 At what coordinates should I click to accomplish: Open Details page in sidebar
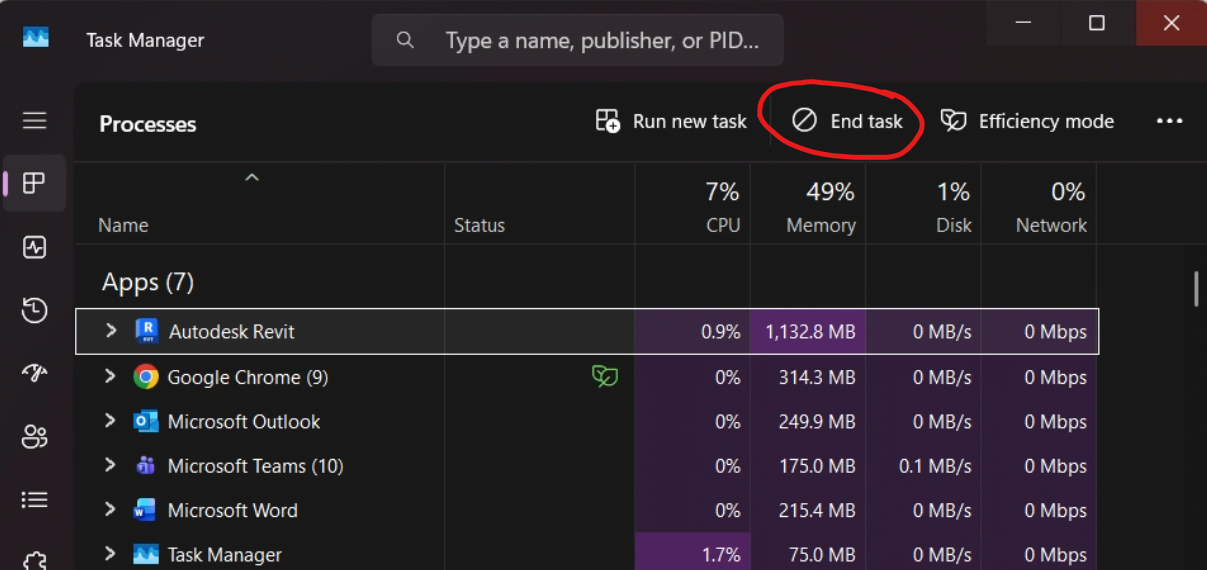click(x=35, y=499)
